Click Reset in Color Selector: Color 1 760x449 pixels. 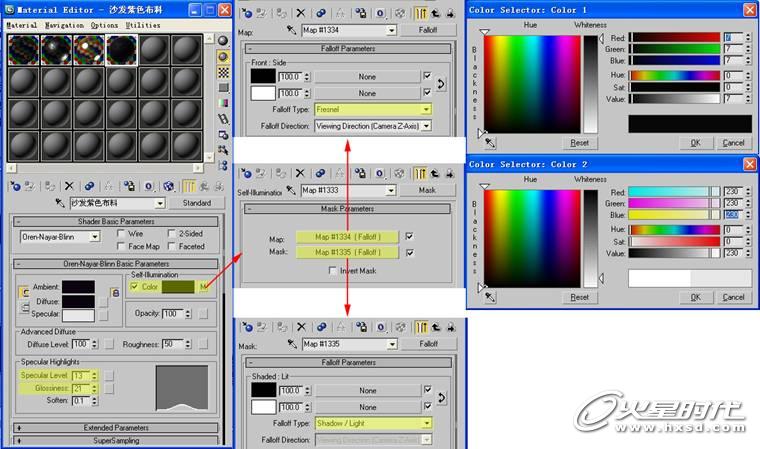580,143
